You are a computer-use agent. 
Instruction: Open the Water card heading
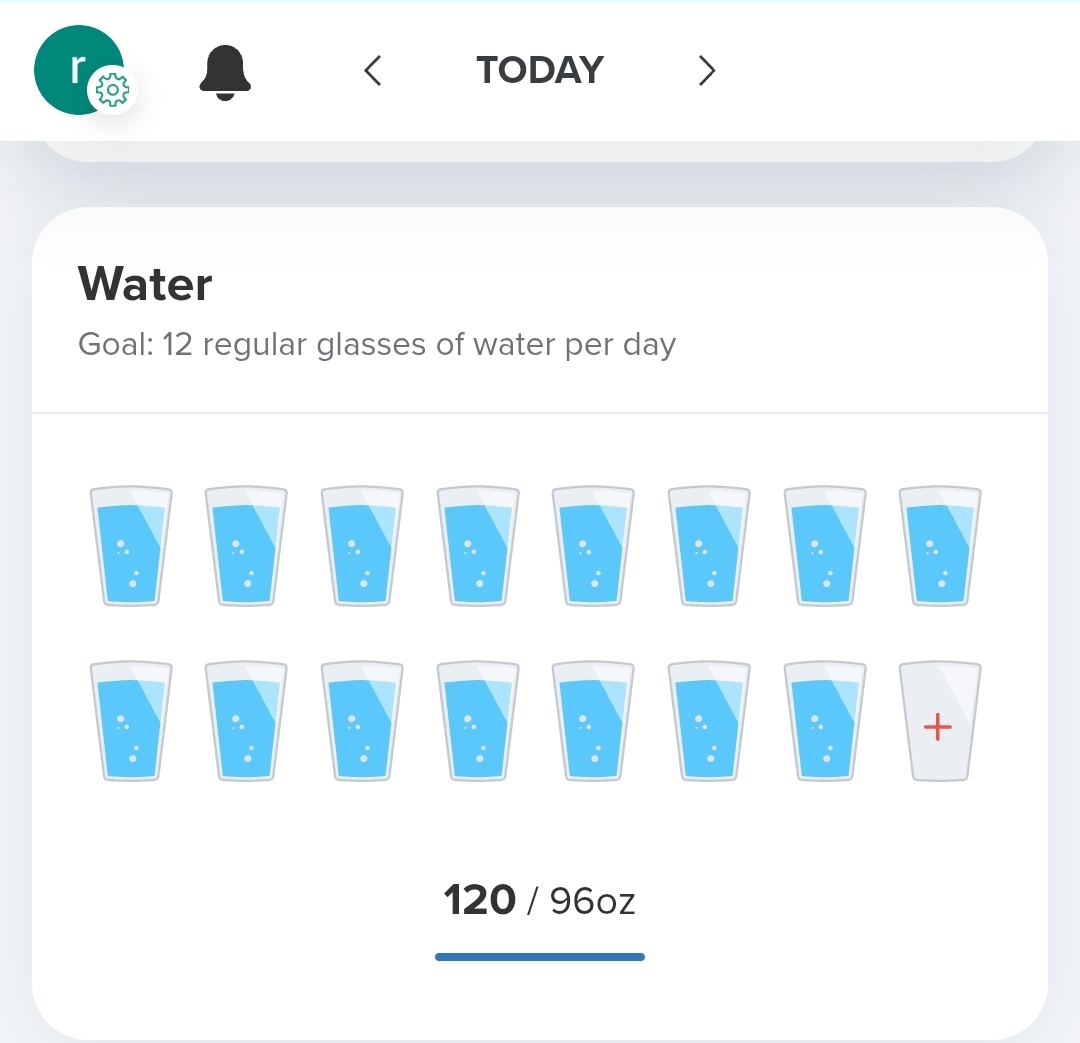[145, 285]
